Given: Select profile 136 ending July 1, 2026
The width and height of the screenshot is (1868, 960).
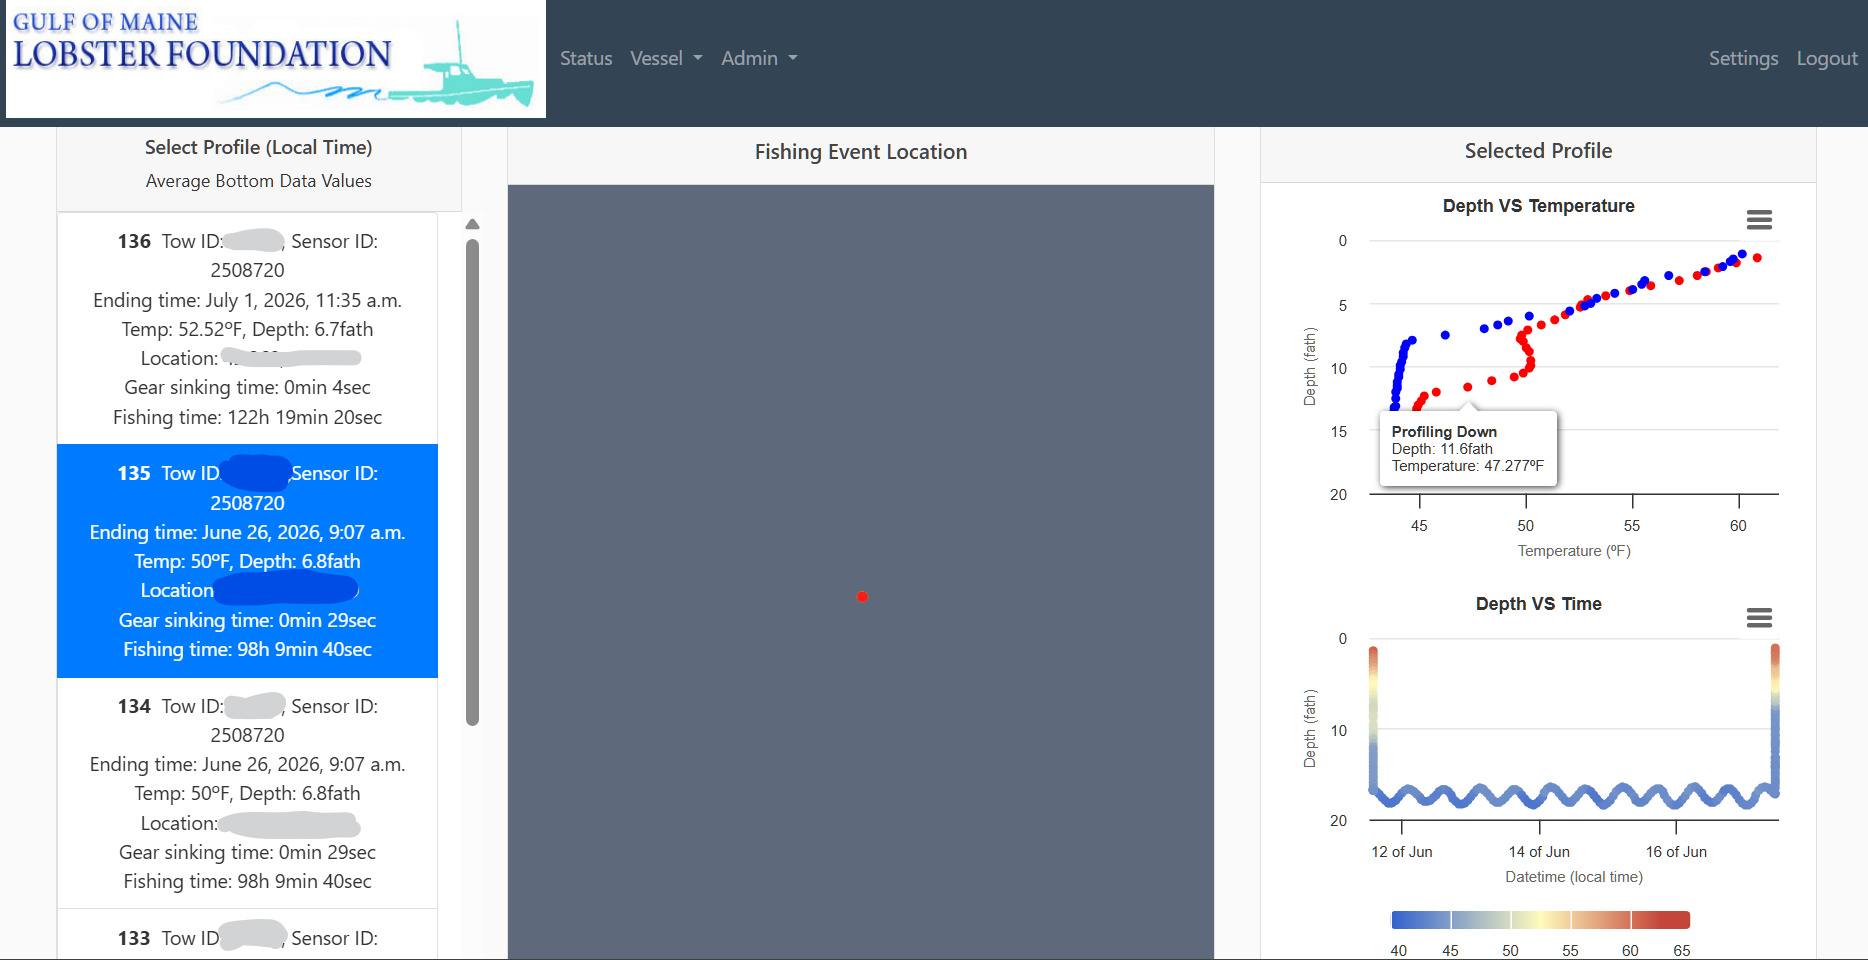Looking at the screenshot, I should pyautogui.click(x=247, y=328).
